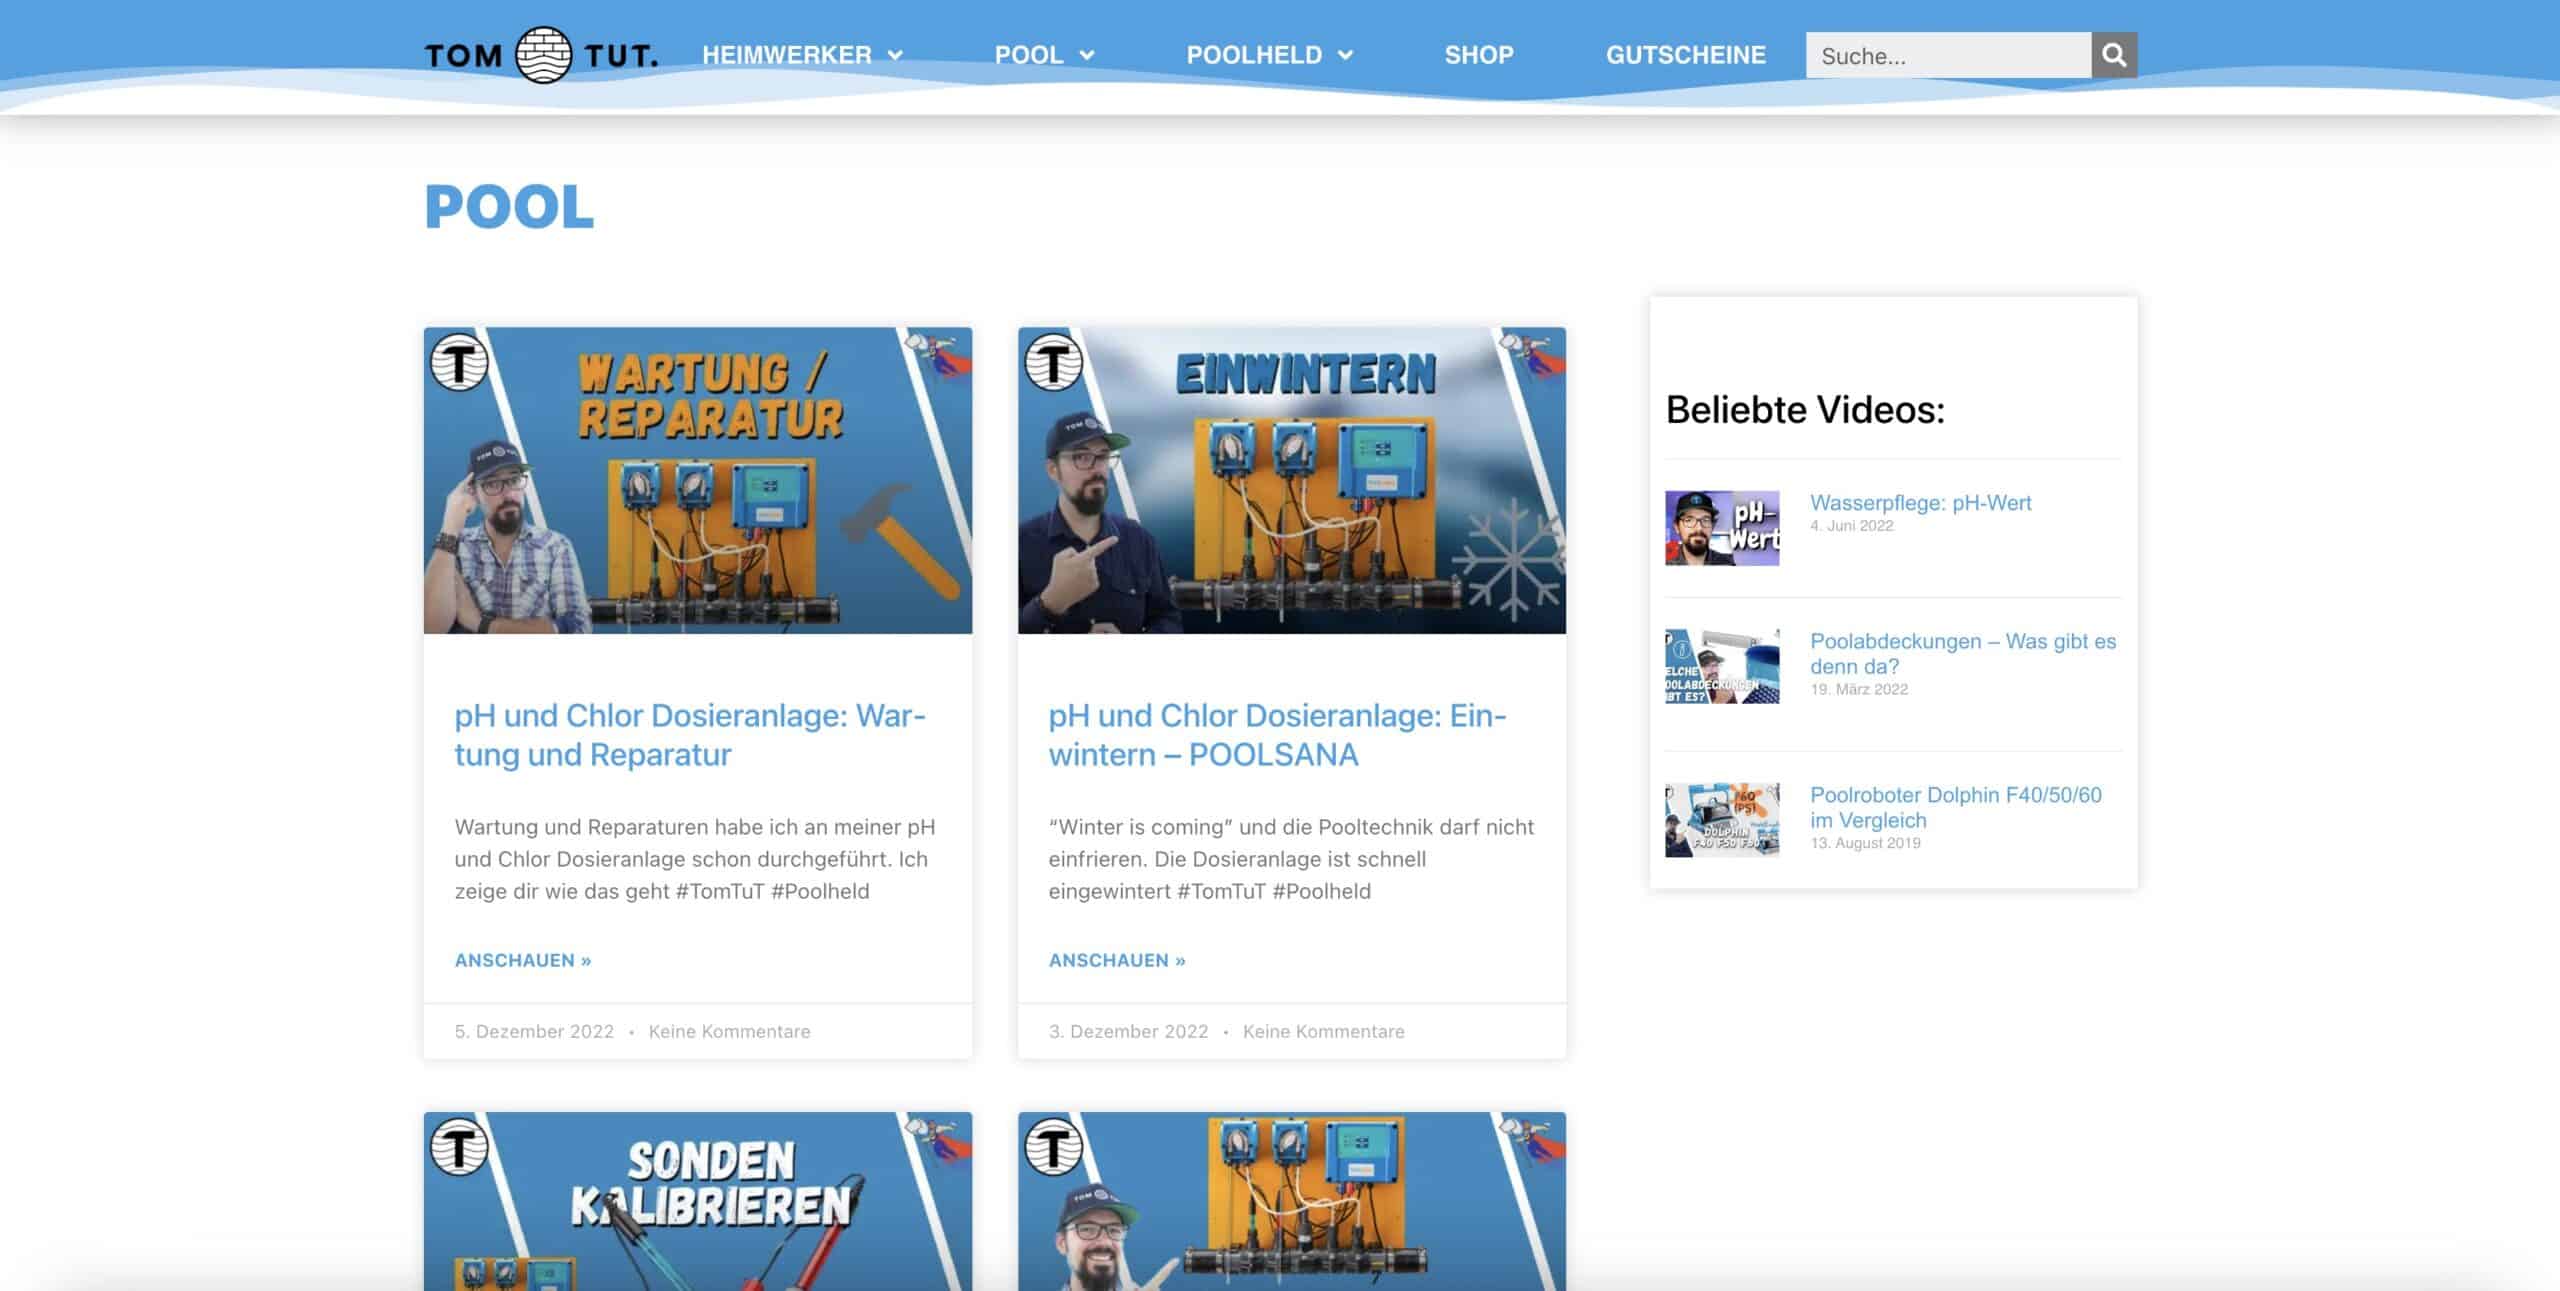Image resolution: width=2560 pixels, height=1291 pixels.
Task: Click the excerpt starting "Winter is coming"
Action: point(1291,859)
